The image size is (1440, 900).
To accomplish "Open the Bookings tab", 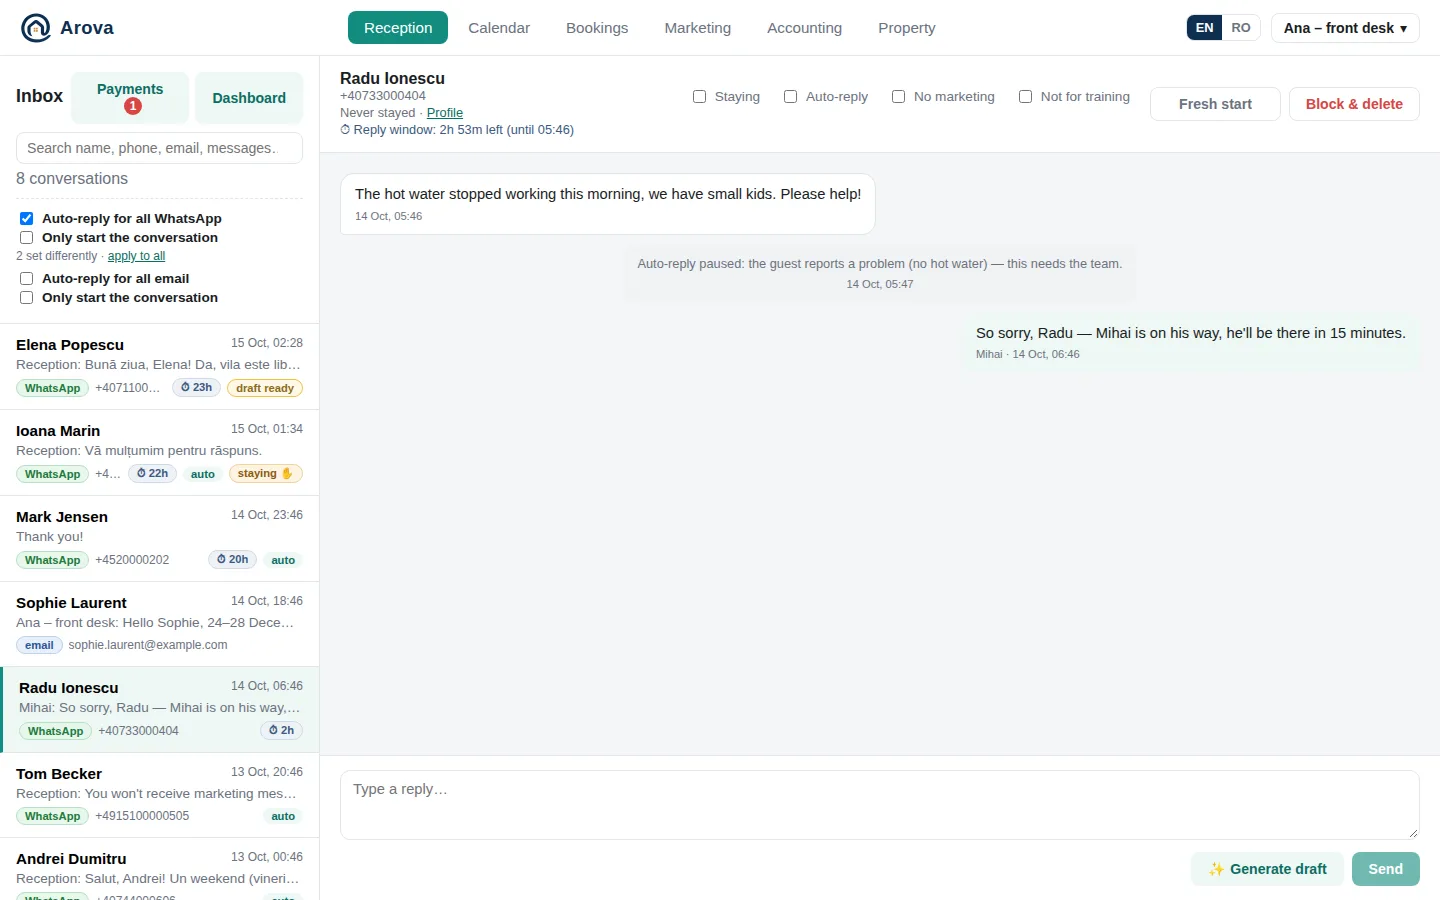I will pyautogui.click(x=597, y=28).
